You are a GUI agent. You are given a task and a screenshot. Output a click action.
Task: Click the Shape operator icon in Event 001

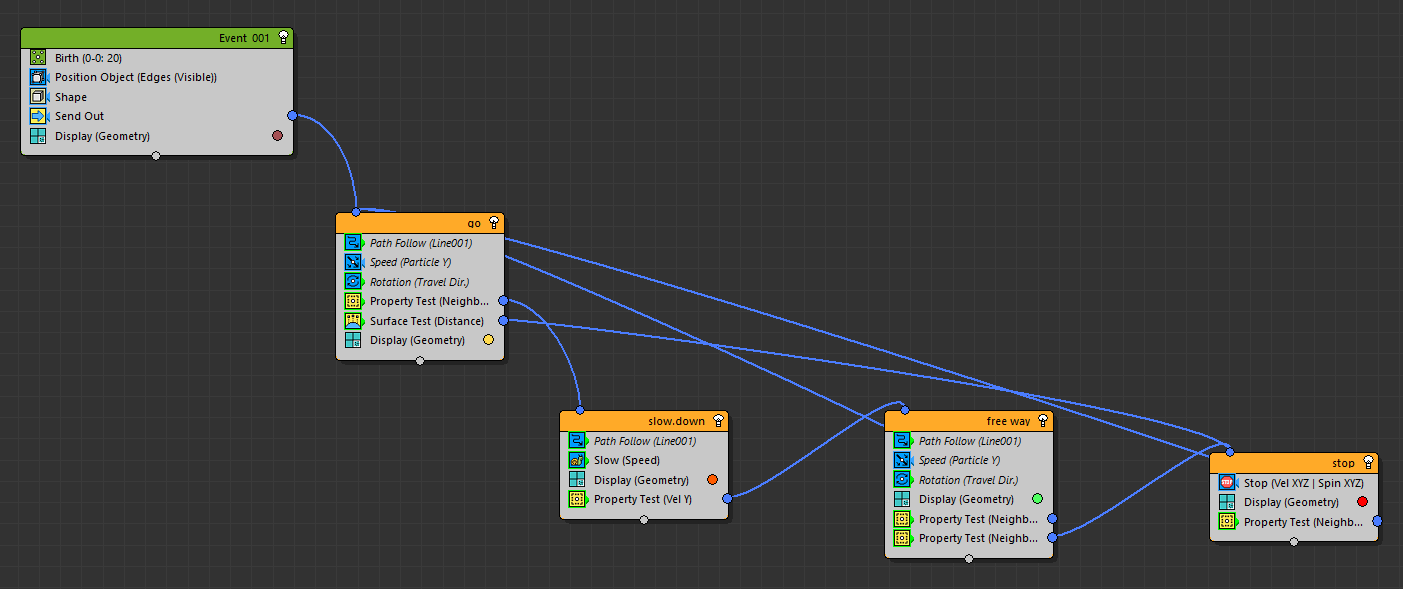(38, 97)
